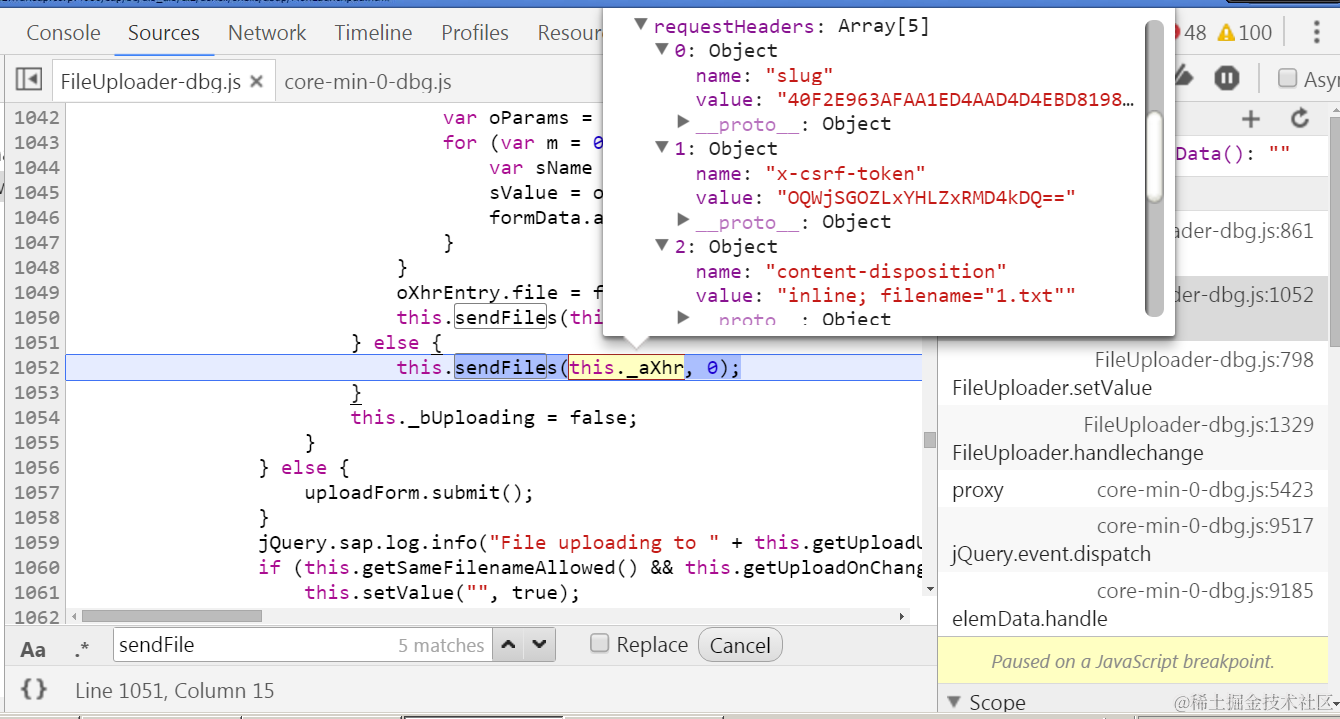The height and width of the screenshot is (719, 1340).
Task: Click uploadForm.submit() on line 1057
Action: [419, 492]
